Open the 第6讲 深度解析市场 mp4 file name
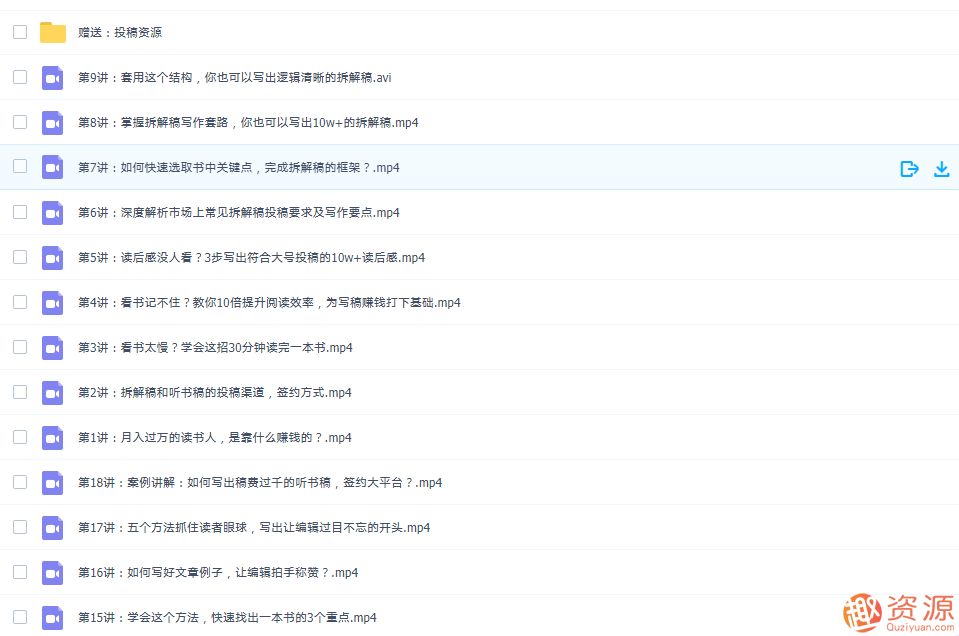Screen dimensions: 959x636 pyautogui.click(x=238, y=213)
